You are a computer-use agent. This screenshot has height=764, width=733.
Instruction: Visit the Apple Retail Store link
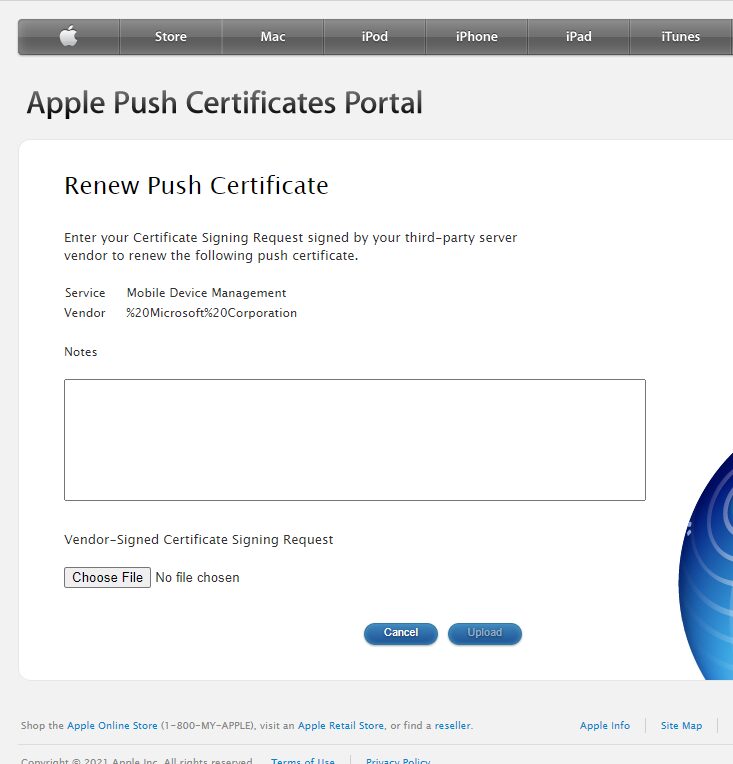tap(340, 726)
